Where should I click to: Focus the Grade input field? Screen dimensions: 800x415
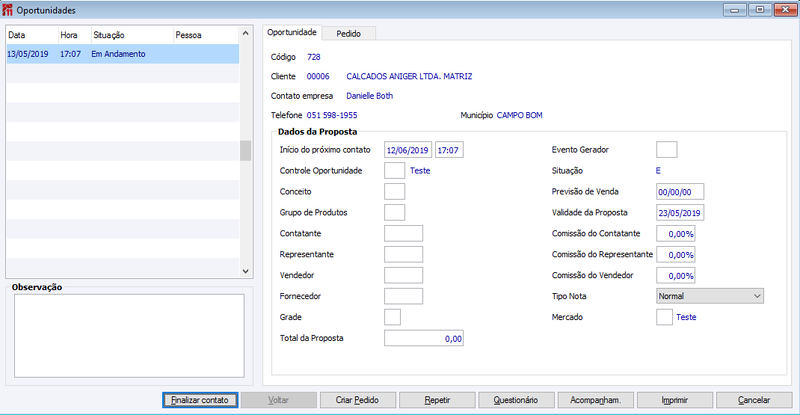coord(392,317)
